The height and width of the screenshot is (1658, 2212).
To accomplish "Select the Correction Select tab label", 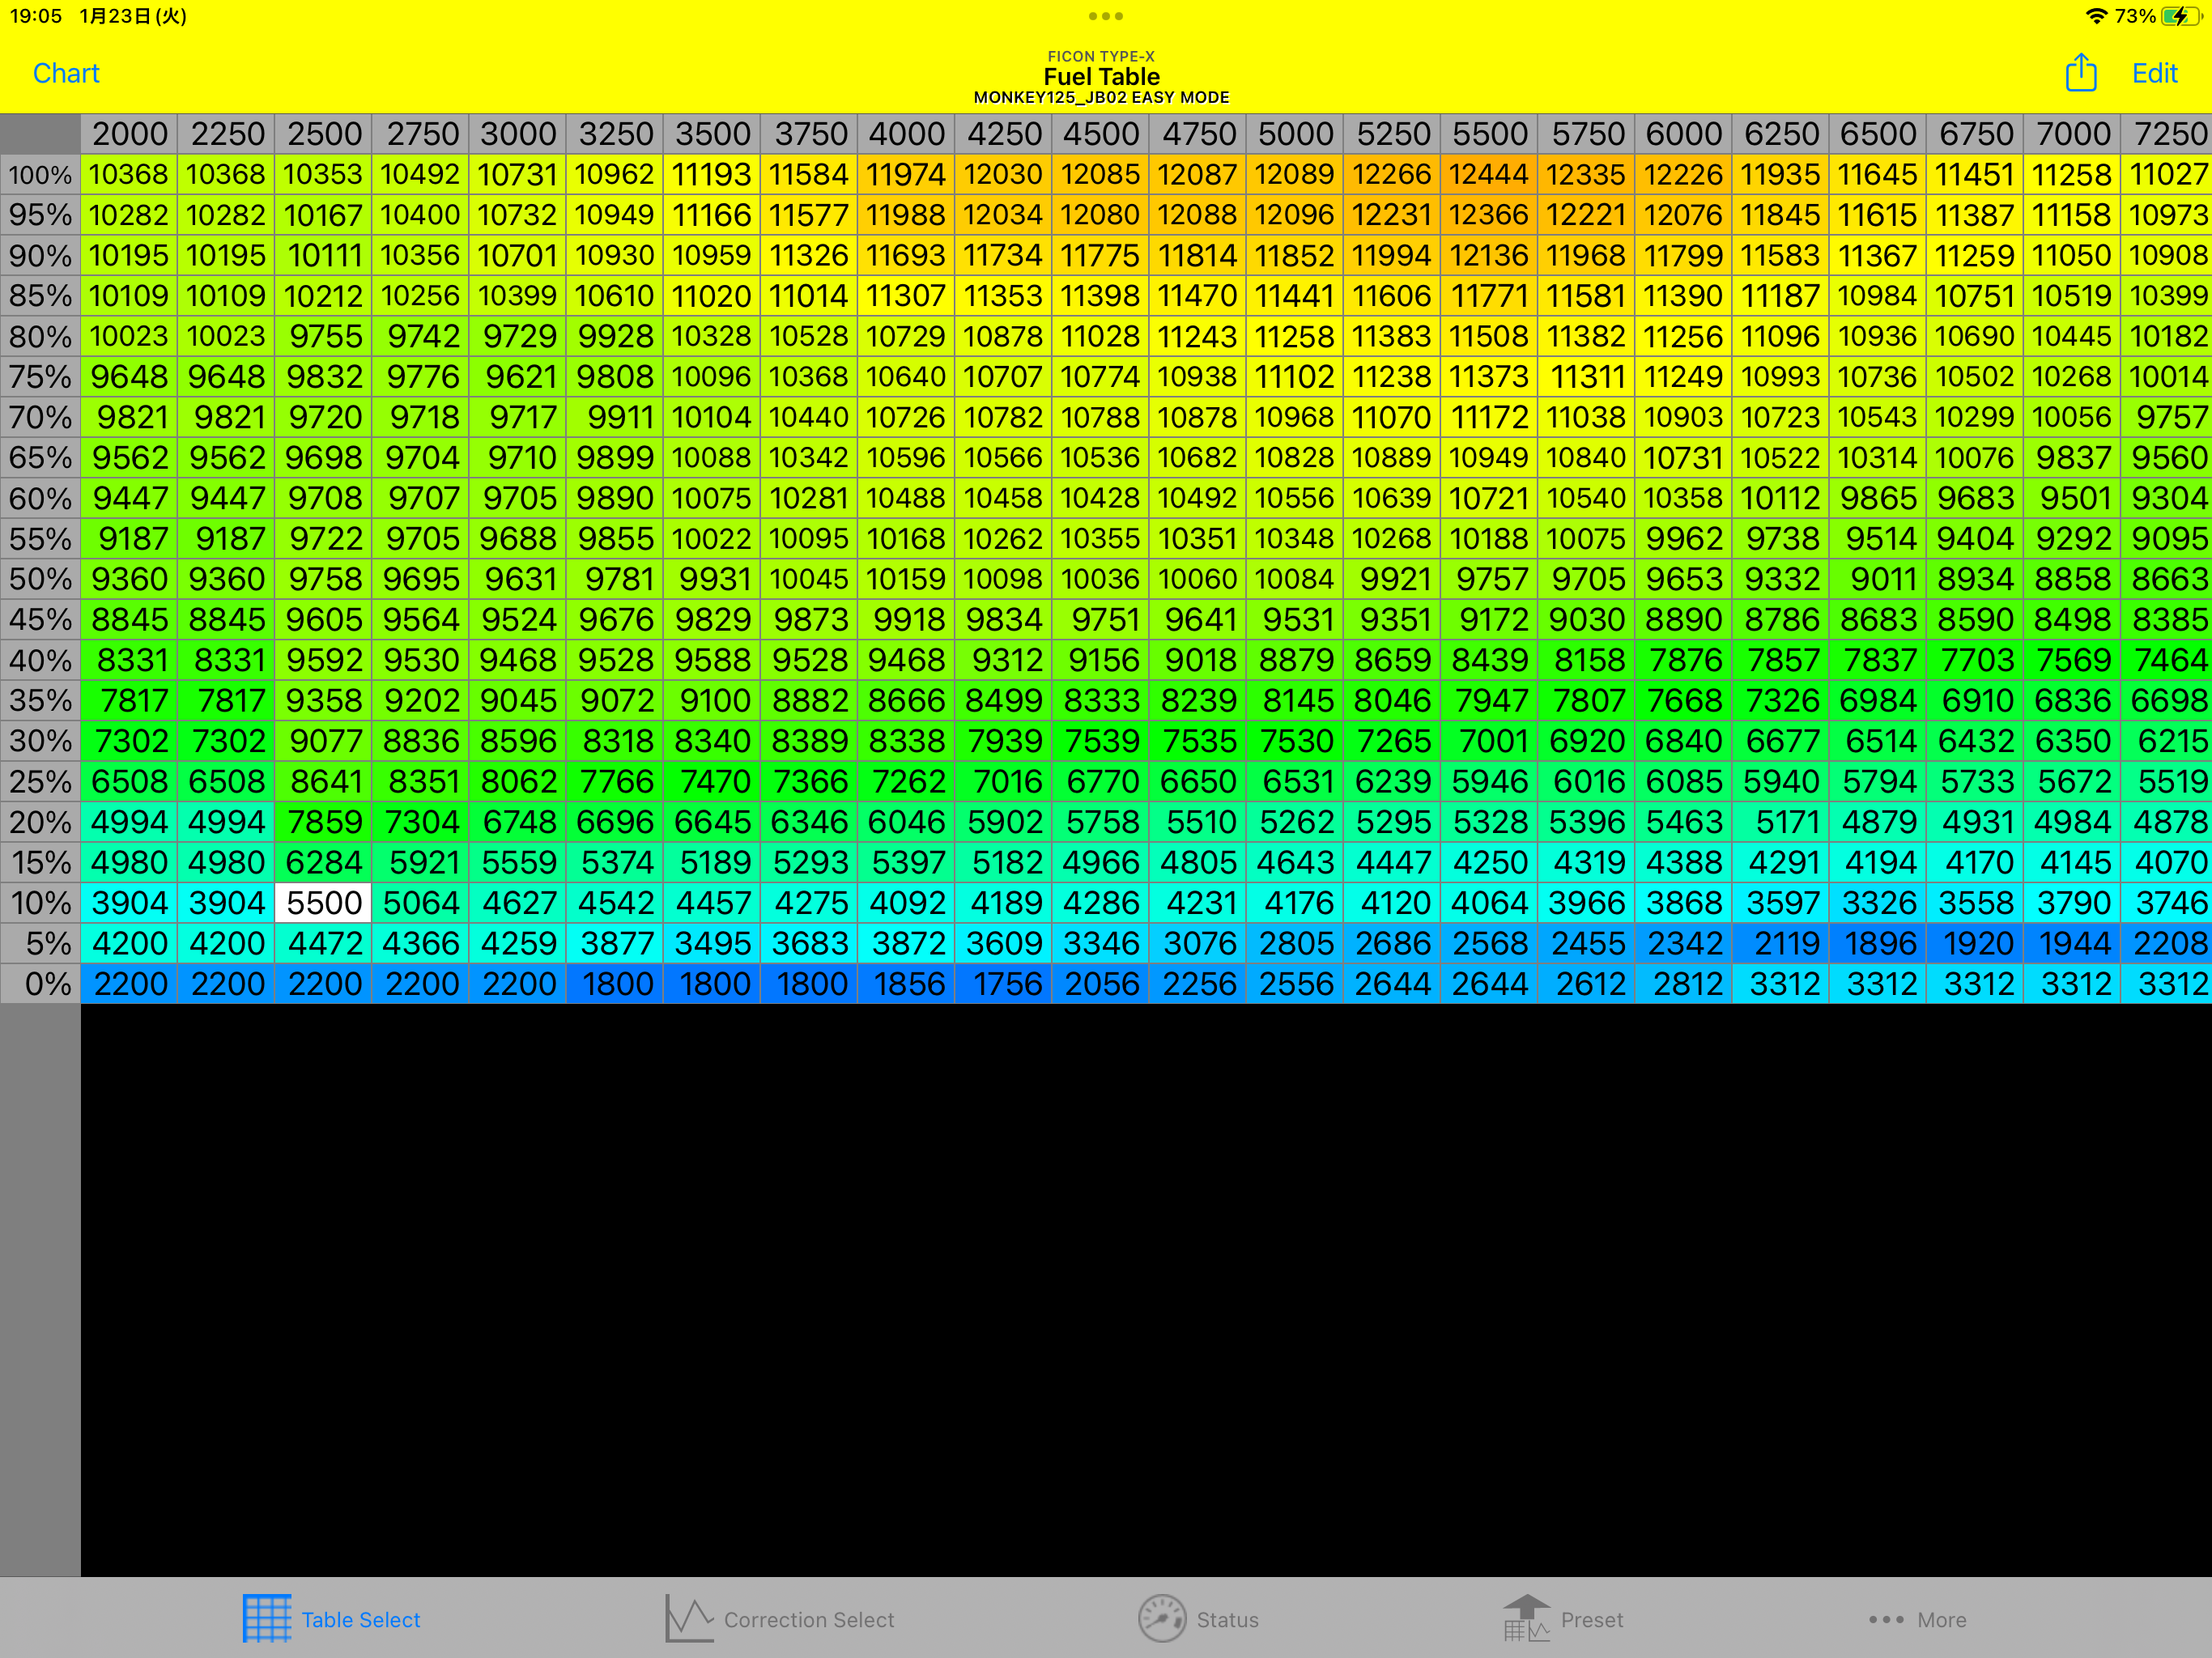I will tap(808, 1619).
